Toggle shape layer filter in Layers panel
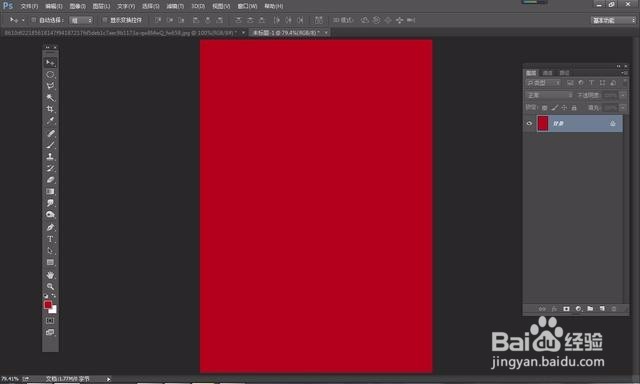 [x=602, y=83]
